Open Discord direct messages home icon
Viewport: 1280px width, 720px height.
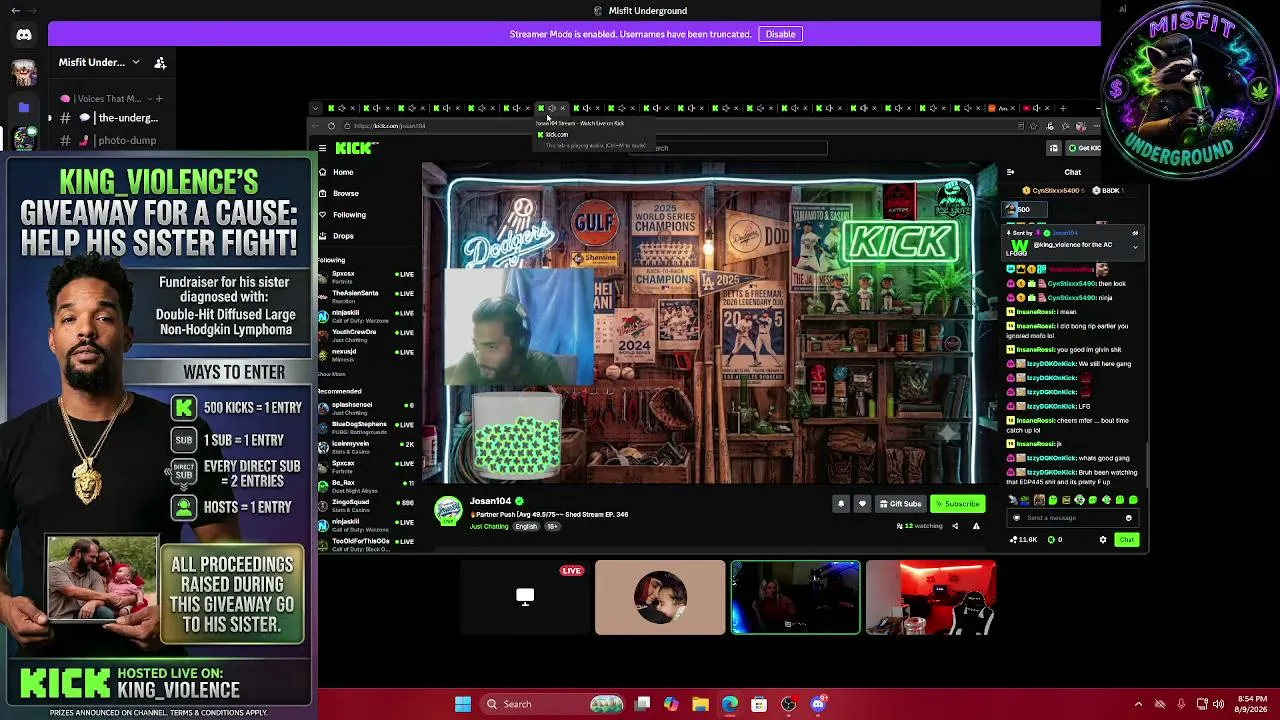[x=24, y=35]
